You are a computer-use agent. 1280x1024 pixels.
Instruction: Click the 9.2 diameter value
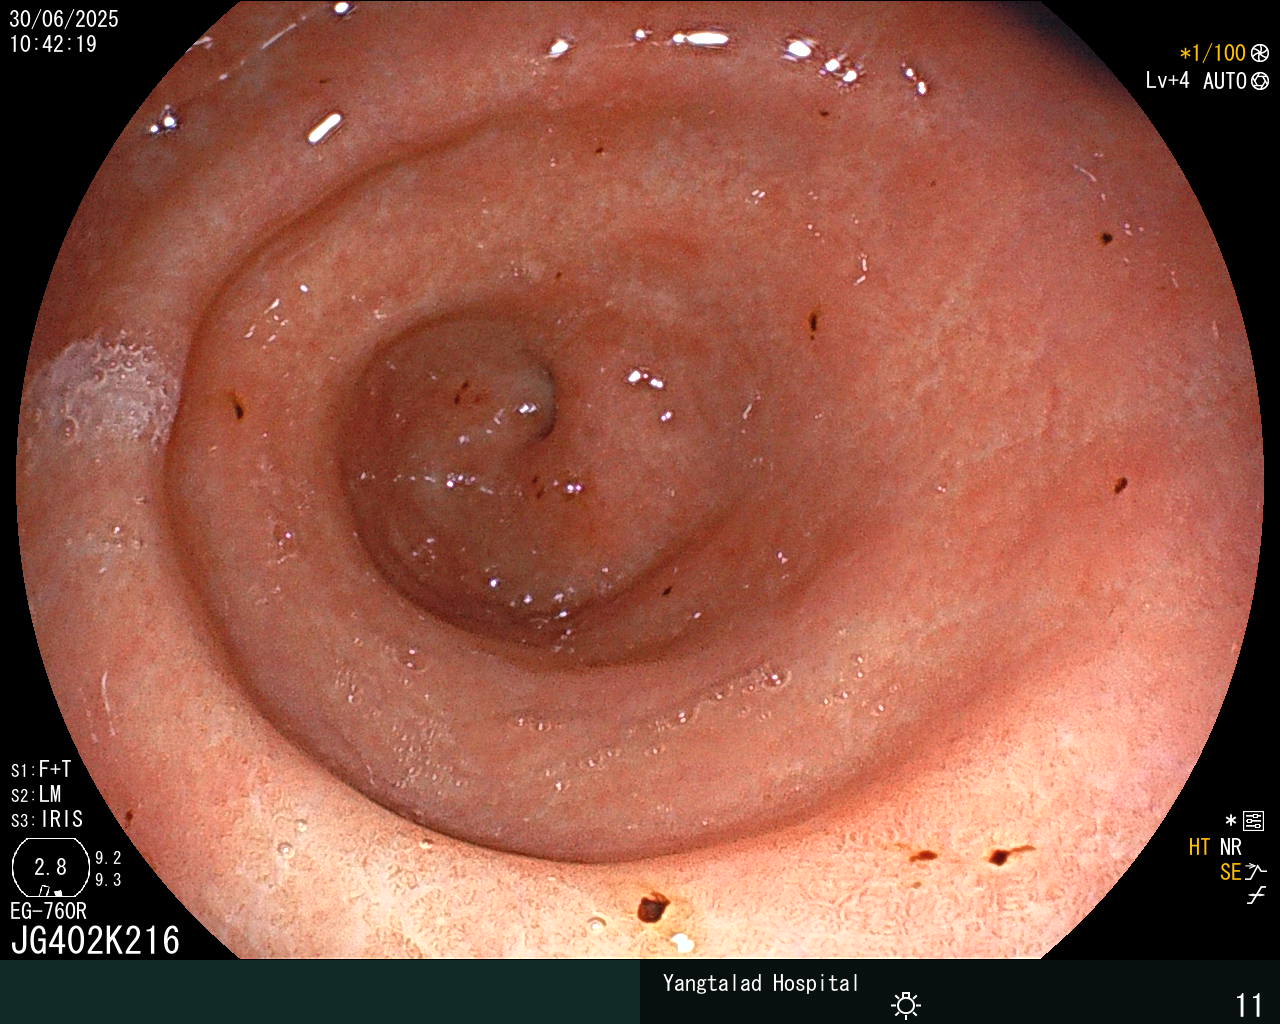[x=108, y=858]
